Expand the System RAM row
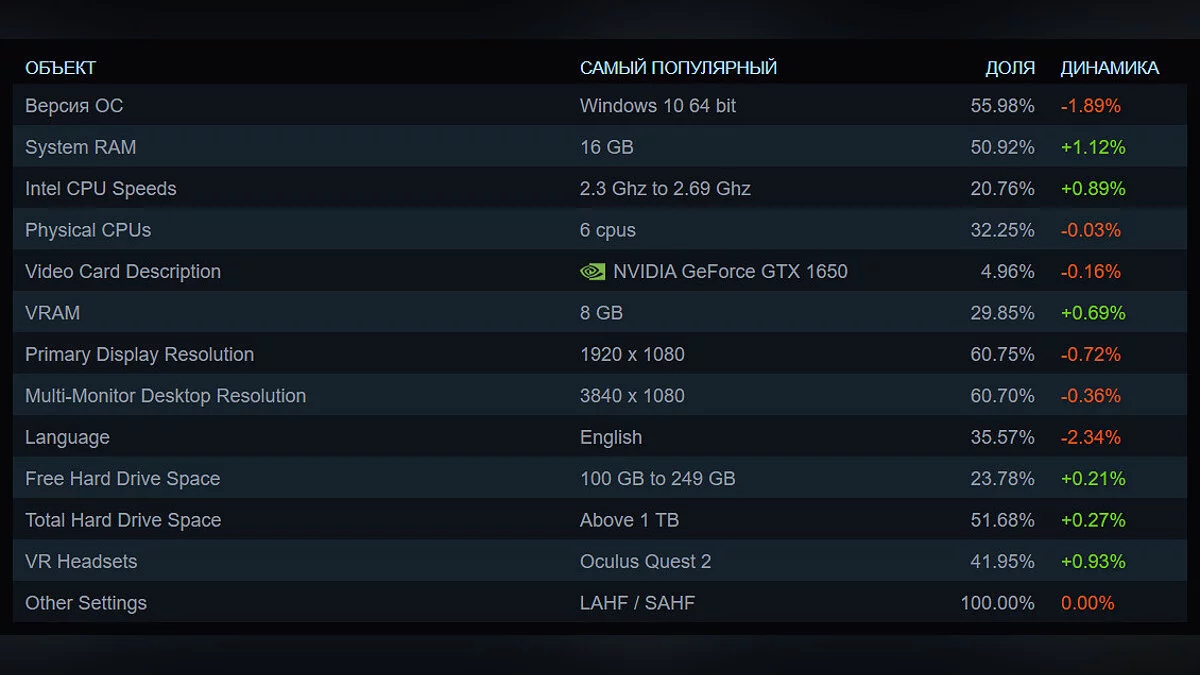1200x675 pixels. point(81,147)
